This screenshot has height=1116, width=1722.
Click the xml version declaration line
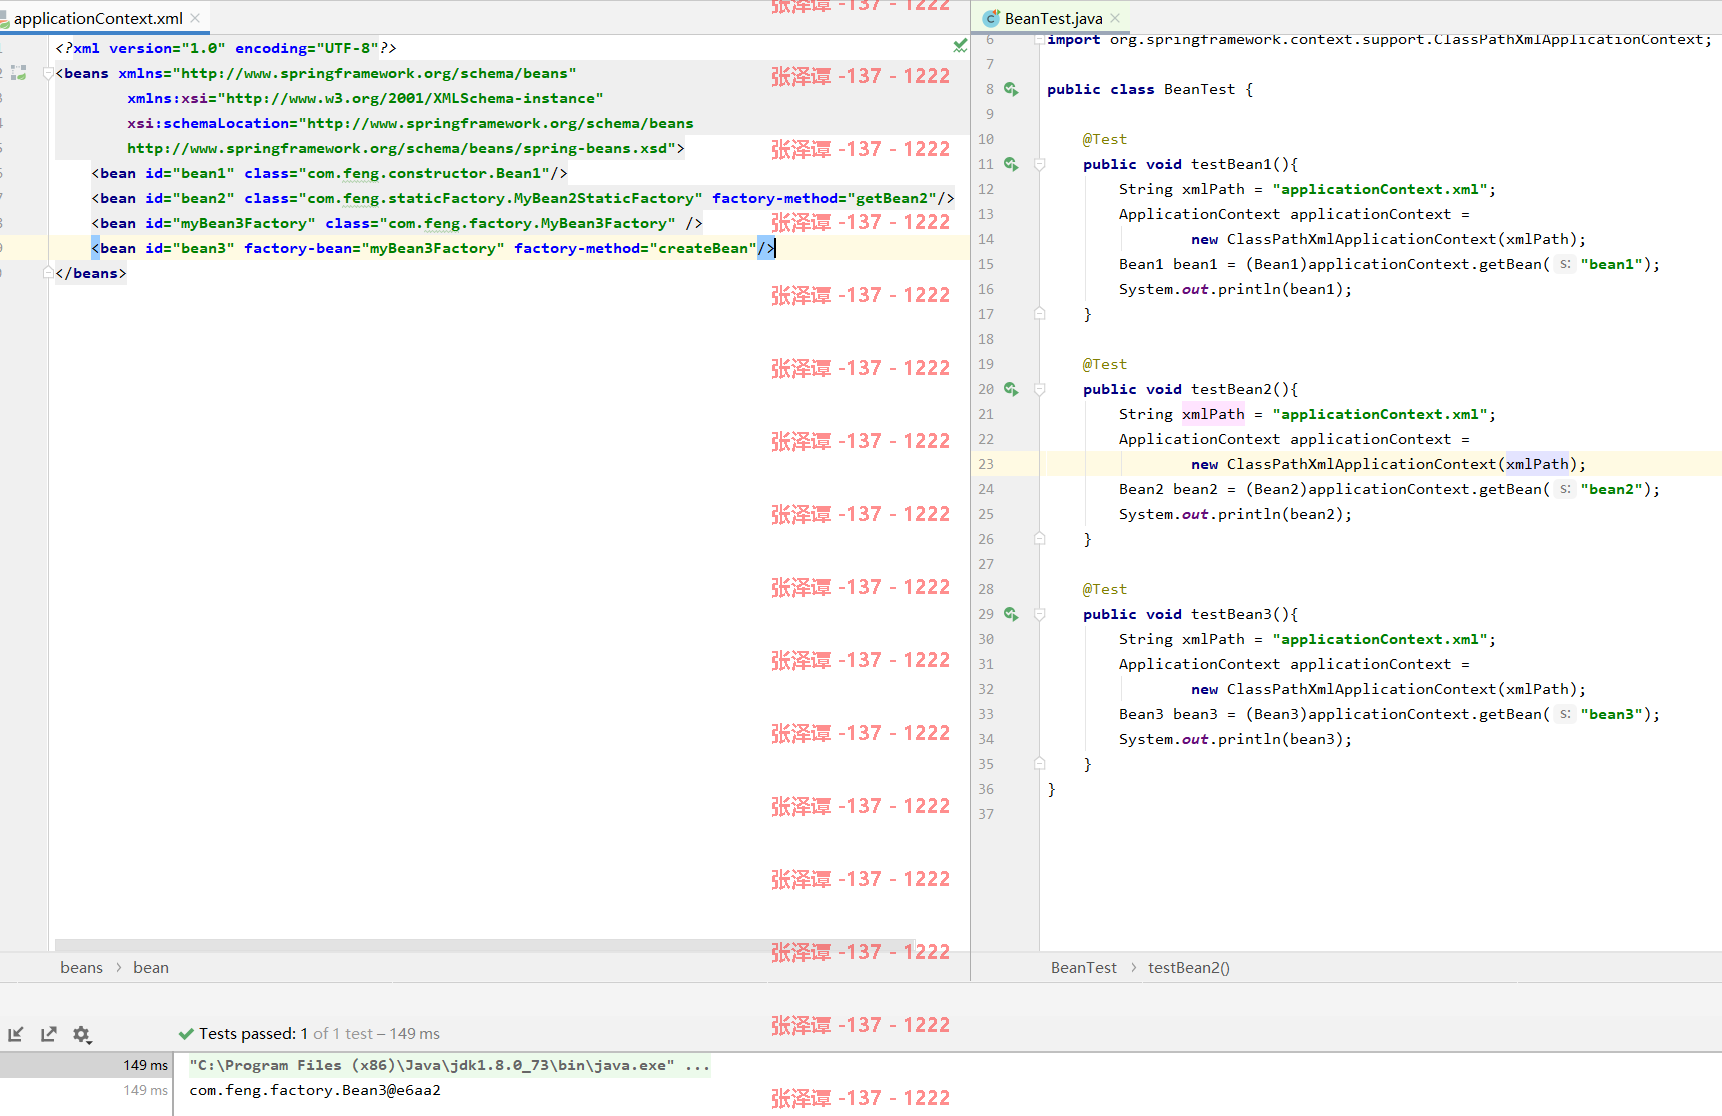[226, 48]
